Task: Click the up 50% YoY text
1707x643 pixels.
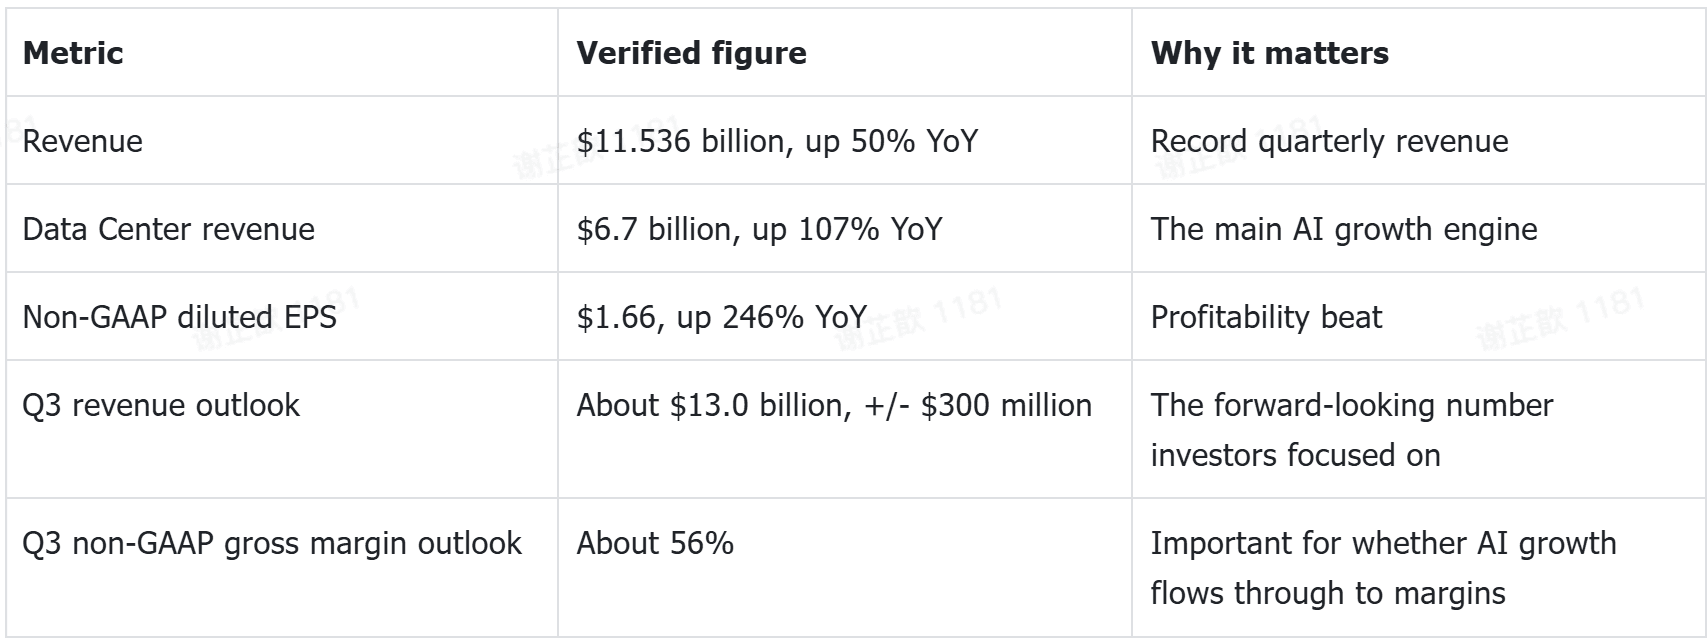Action: point(891,141)
